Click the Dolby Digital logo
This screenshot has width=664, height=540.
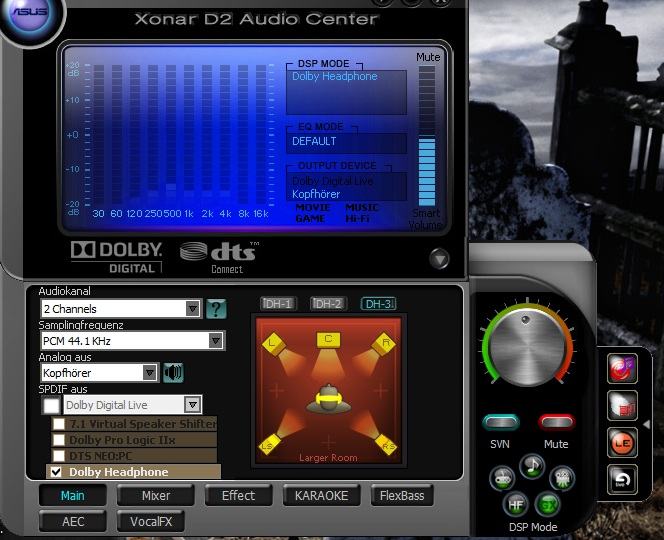[x=116, y=257]
